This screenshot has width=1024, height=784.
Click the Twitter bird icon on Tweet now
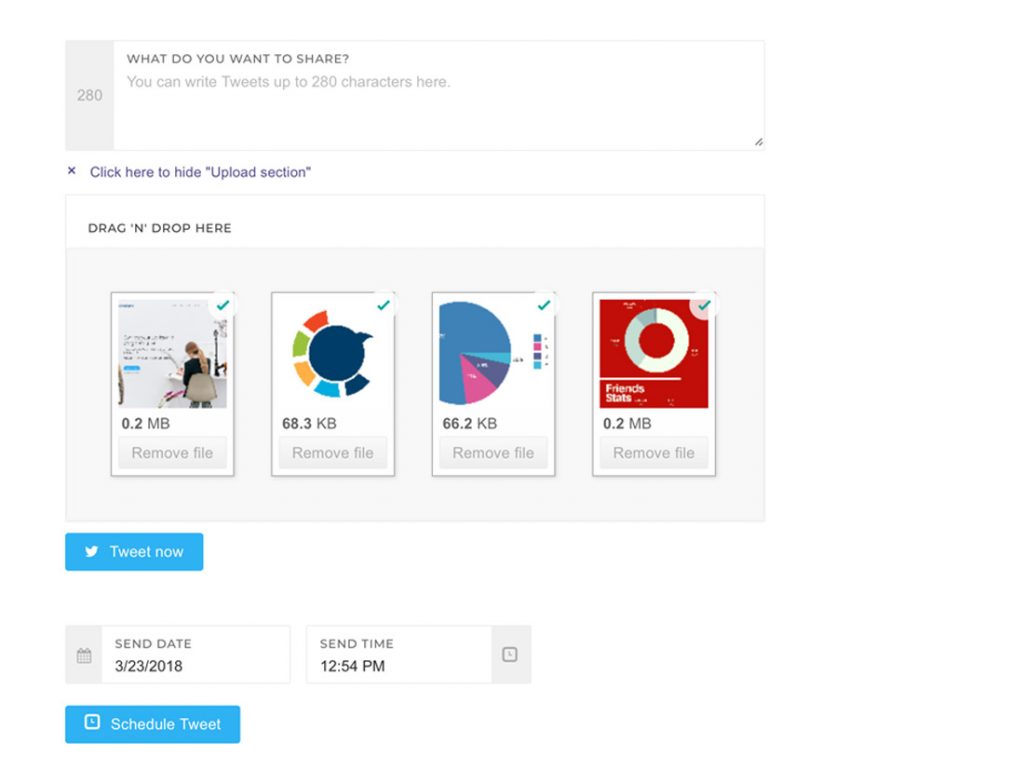[92, 551]
